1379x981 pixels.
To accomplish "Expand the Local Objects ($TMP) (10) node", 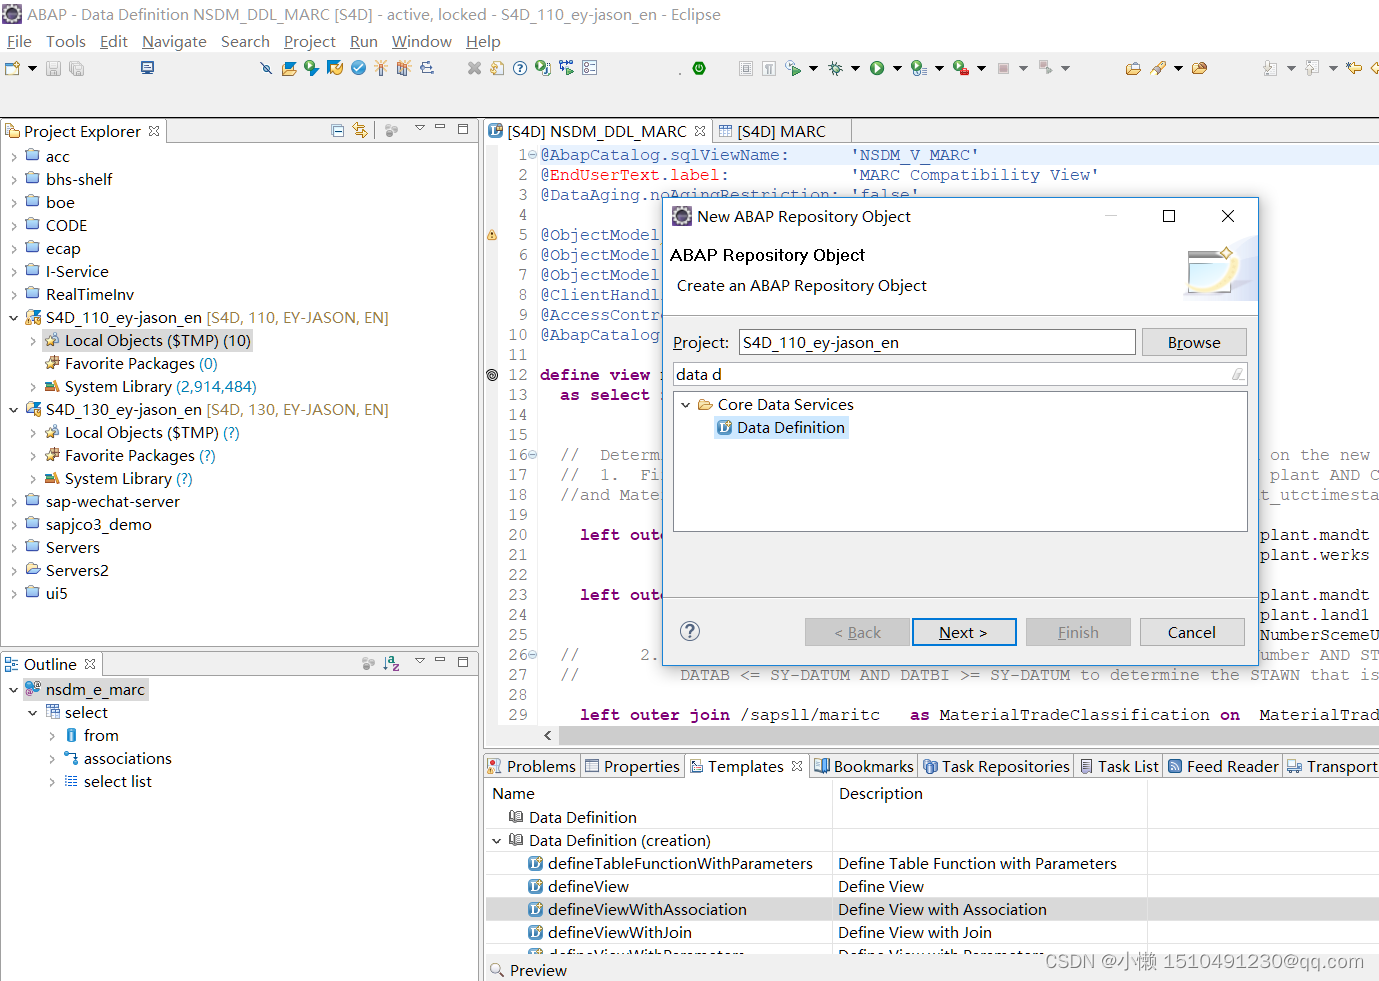I will (x=33, y=341).
